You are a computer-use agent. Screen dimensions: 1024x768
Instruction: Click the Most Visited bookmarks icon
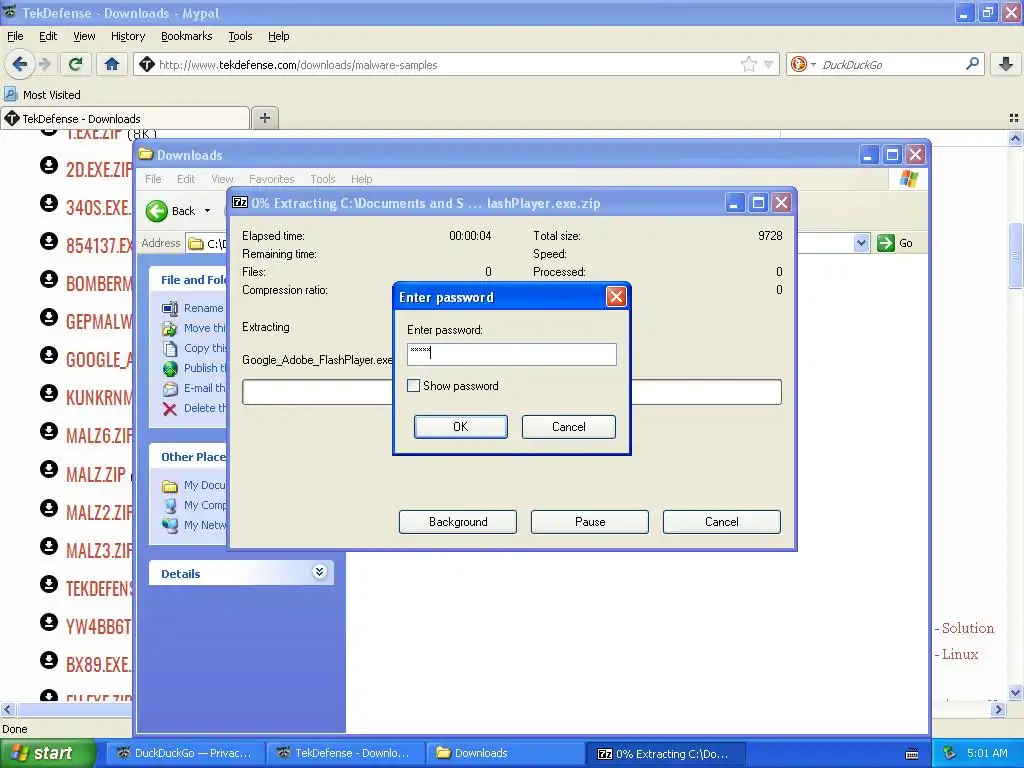click(10, 95)
